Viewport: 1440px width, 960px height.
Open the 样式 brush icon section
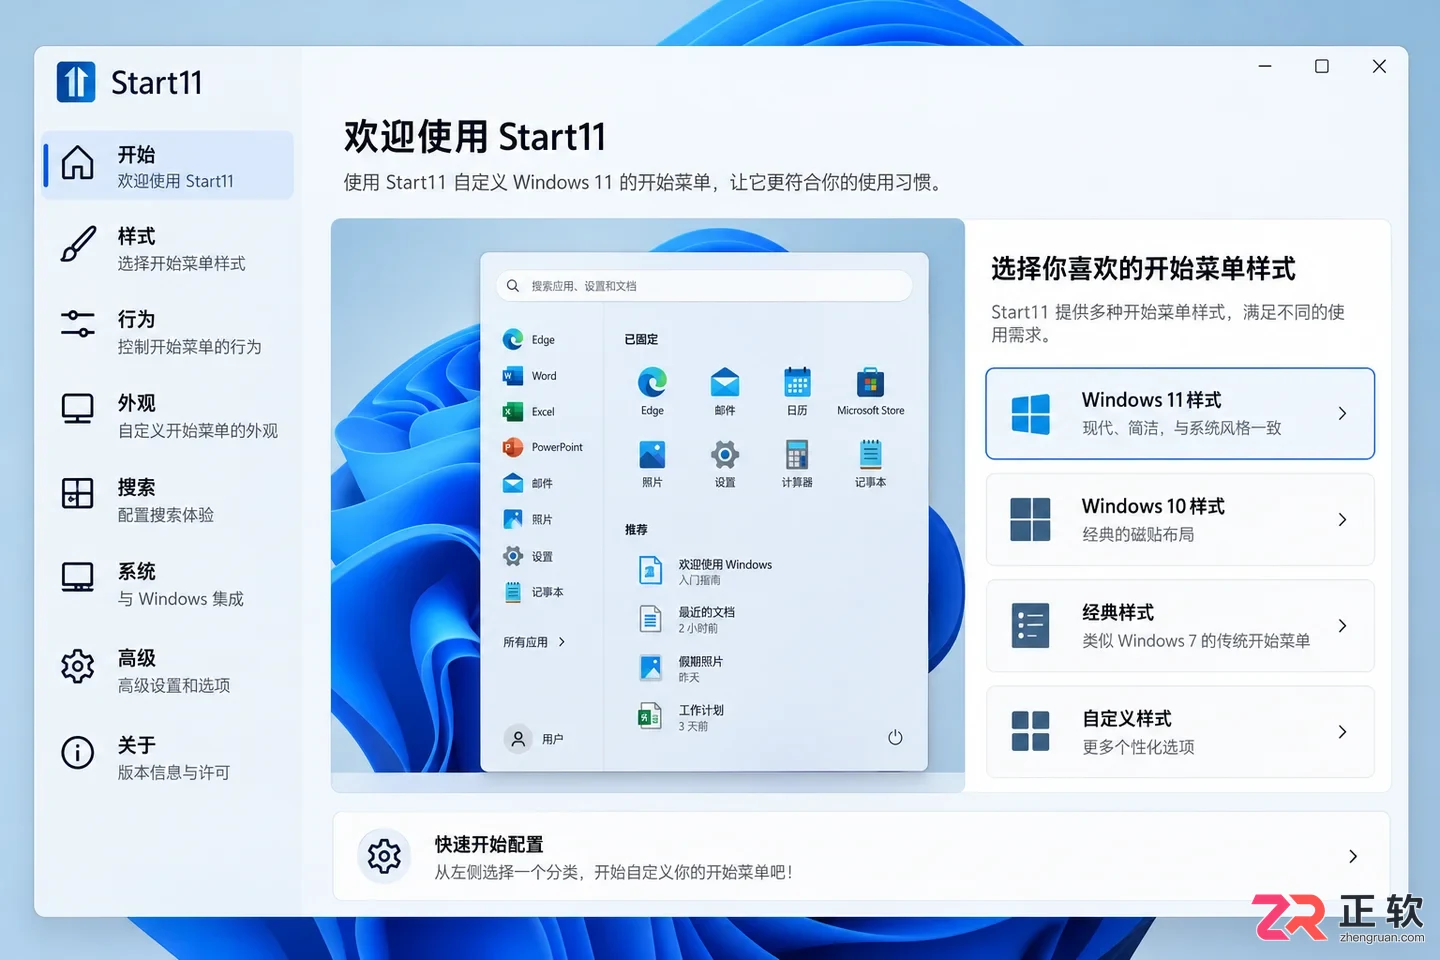[x=78, y=244]
